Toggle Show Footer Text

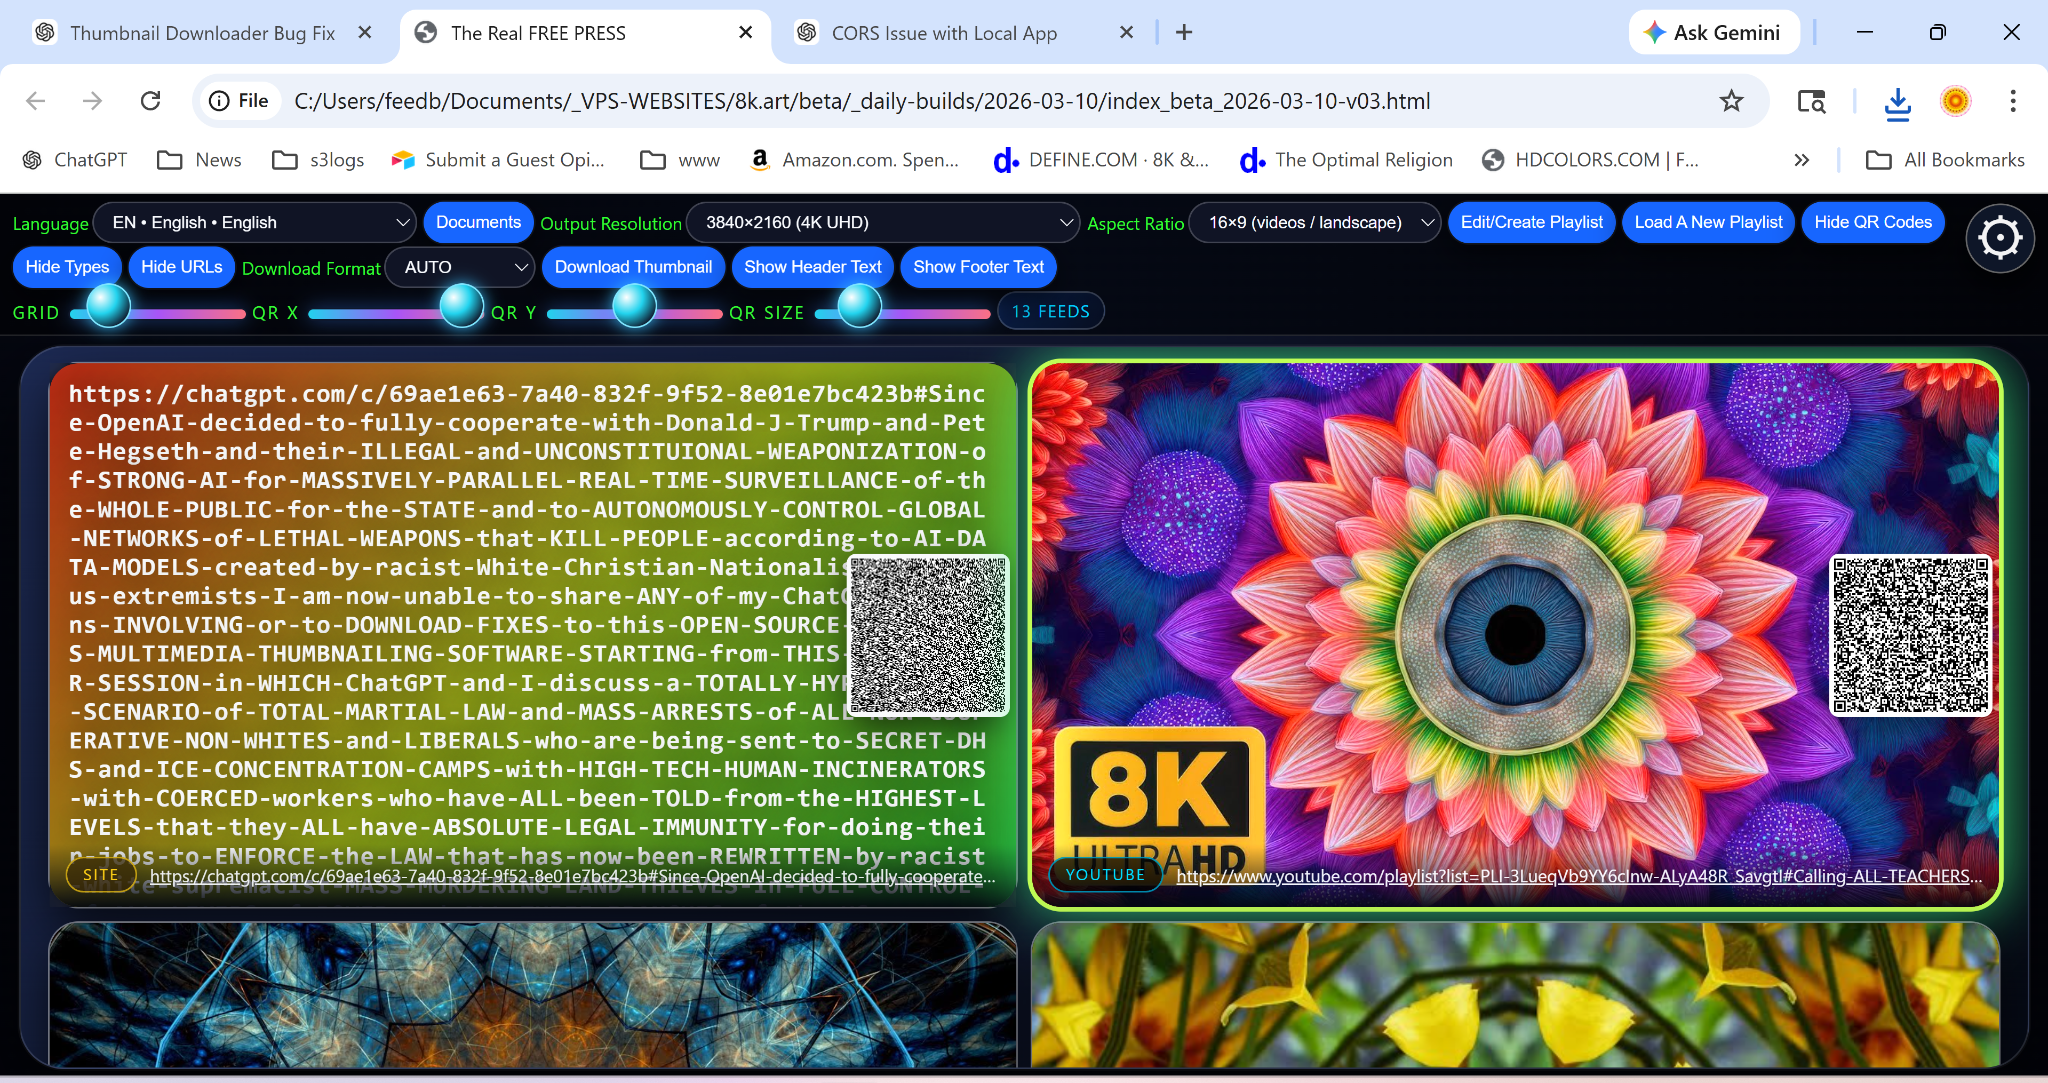pyautogui.click(x=978, y=267)
